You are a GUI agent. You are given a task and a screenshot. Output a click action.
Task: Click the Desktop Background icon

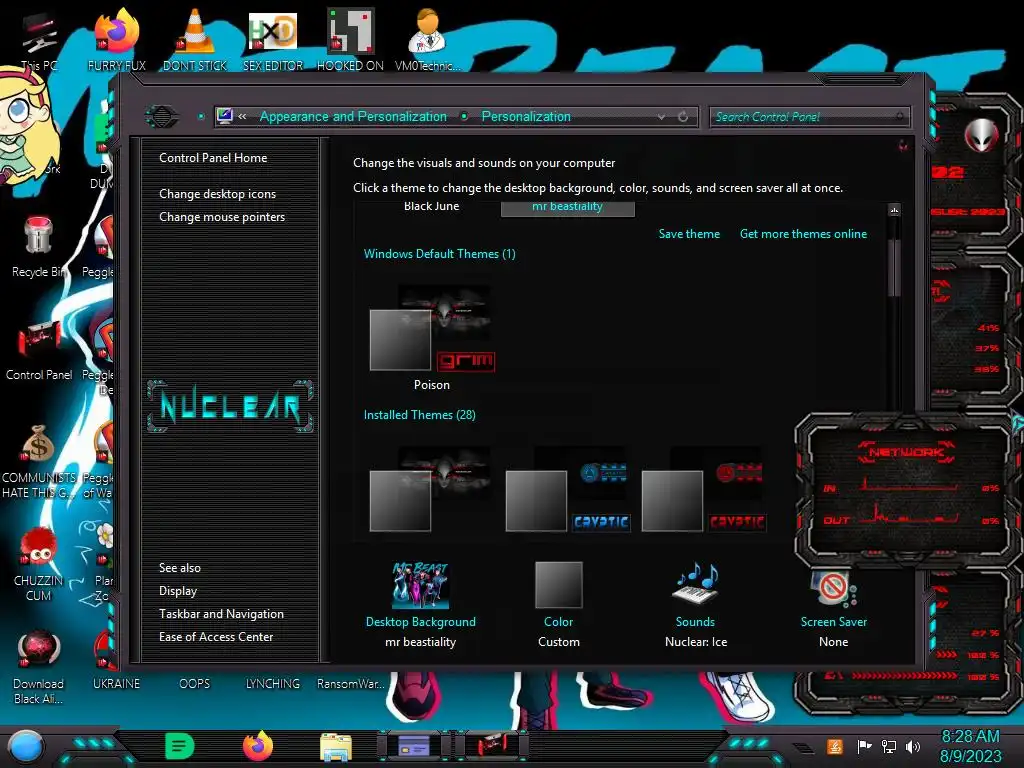[x=421, y=585]
